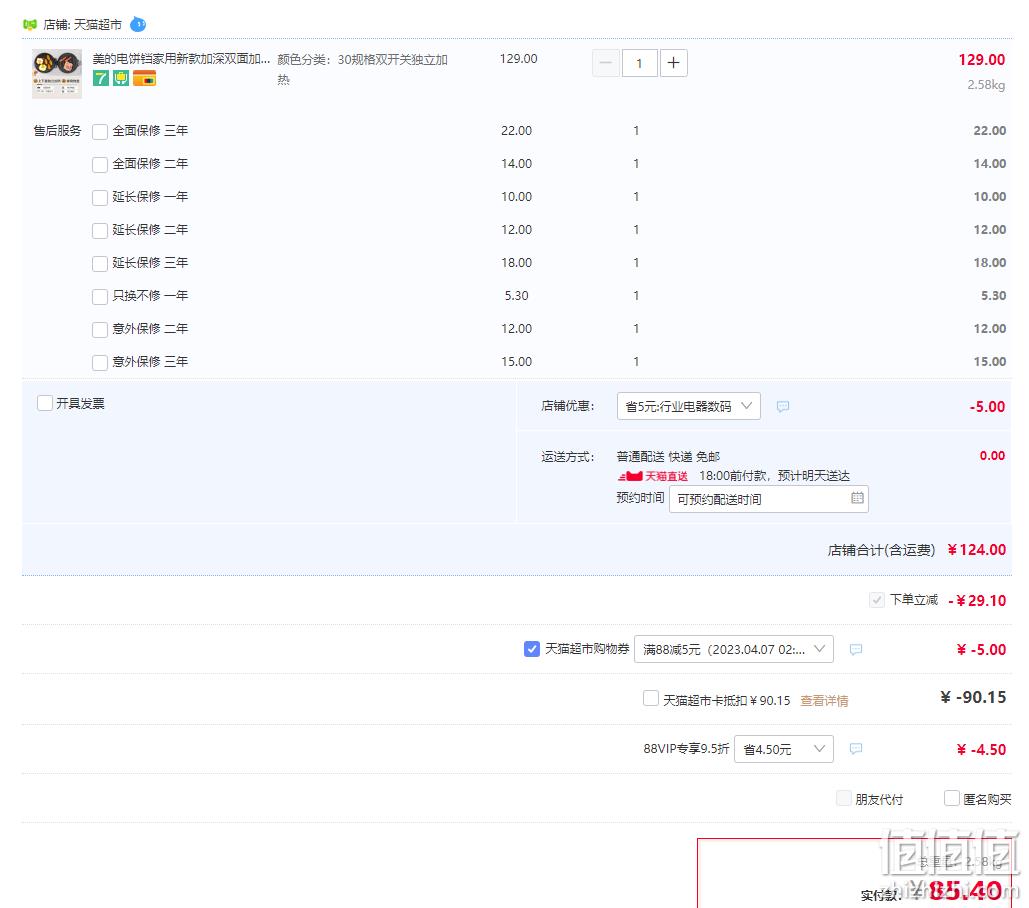The width and height of the screenshot is (1029, 908).
Task: Check the 朋友代付 option
Action: [844, 798]
